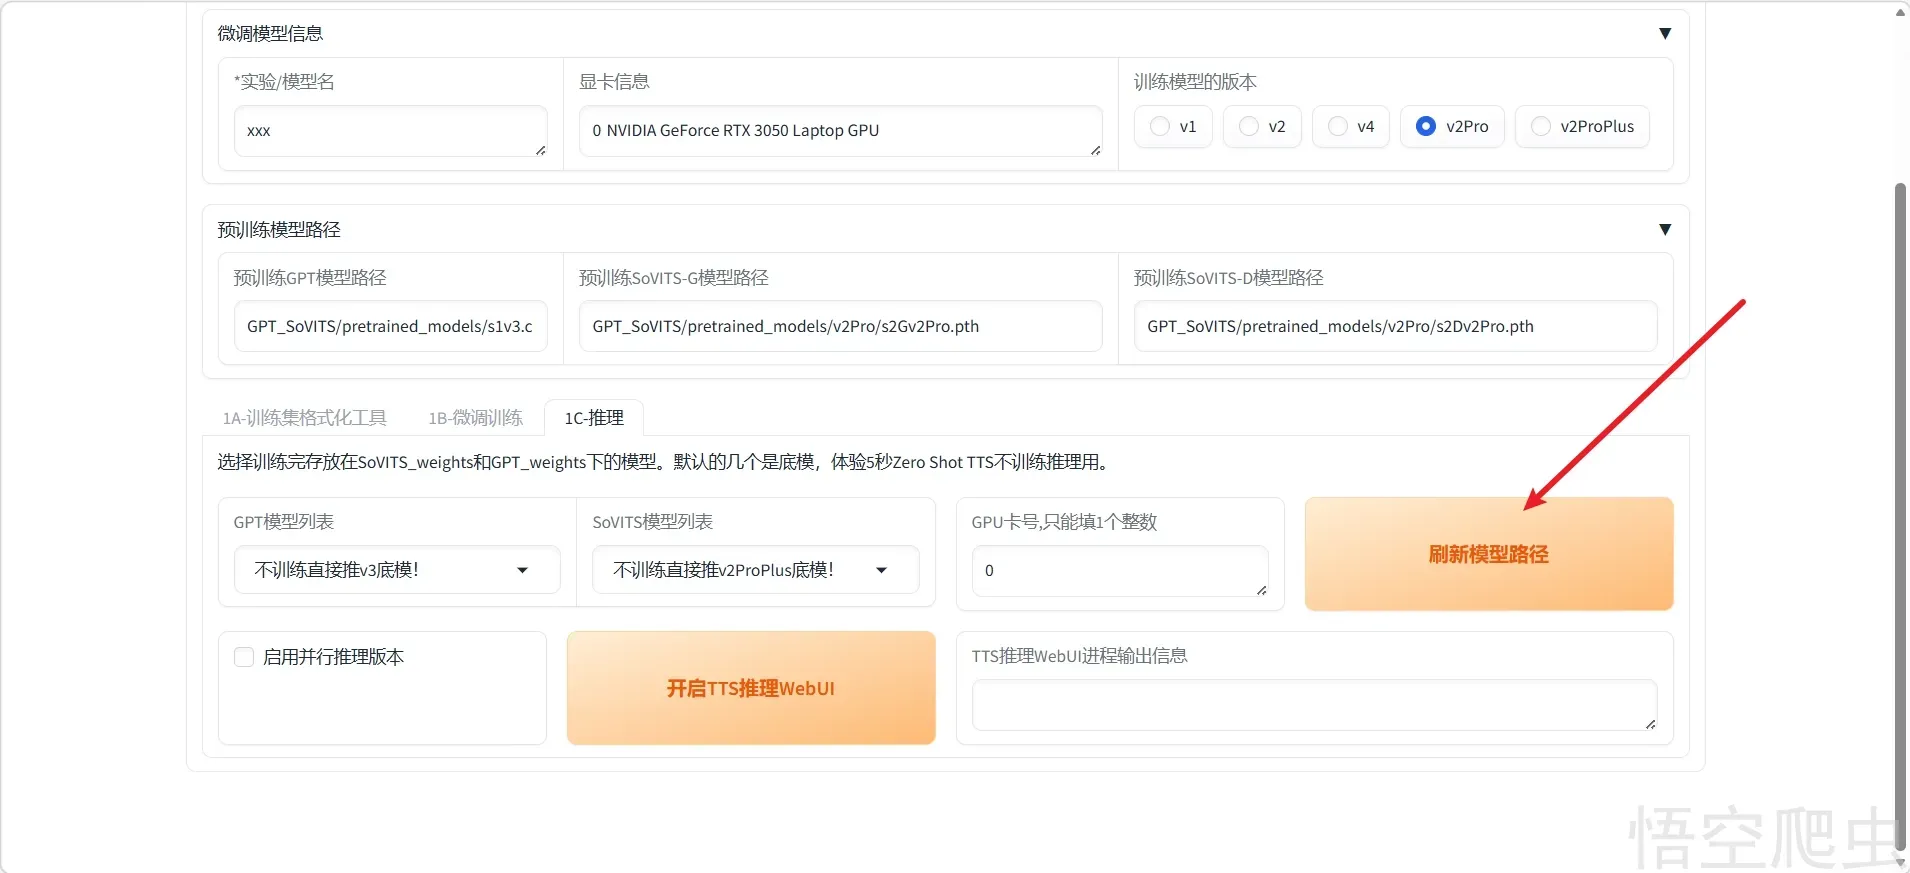Switch to the 1A-训练集格式化工具 tab

304,418
